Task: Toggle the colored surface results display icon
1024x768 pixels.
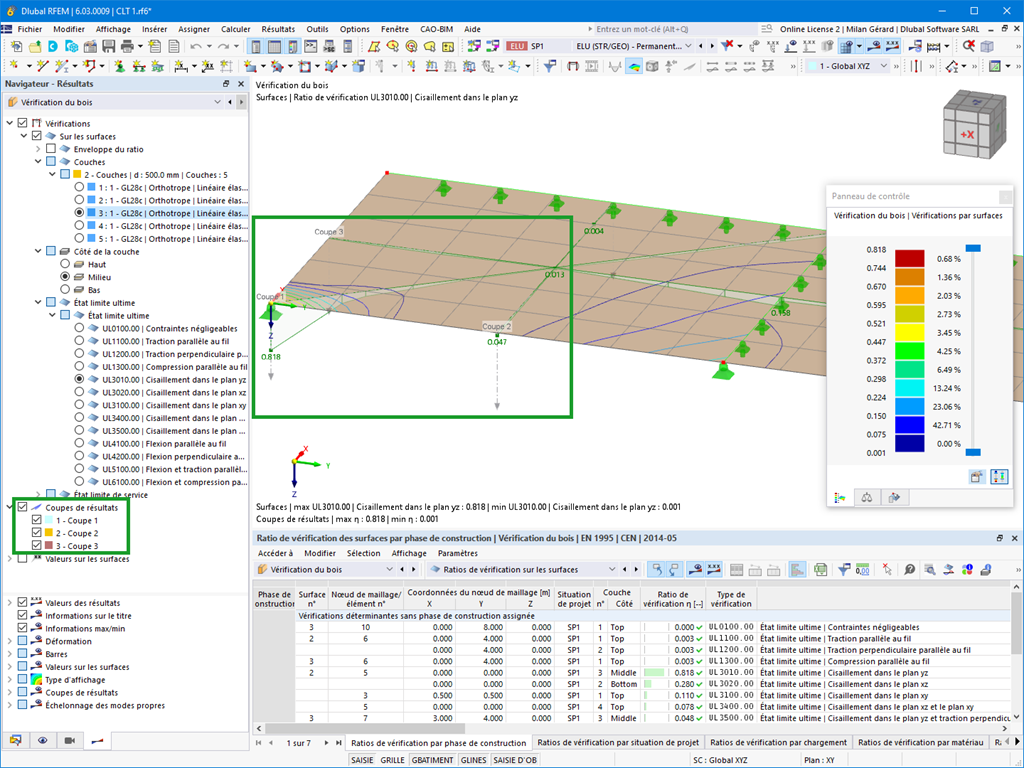Action: [x=633, y=66]
